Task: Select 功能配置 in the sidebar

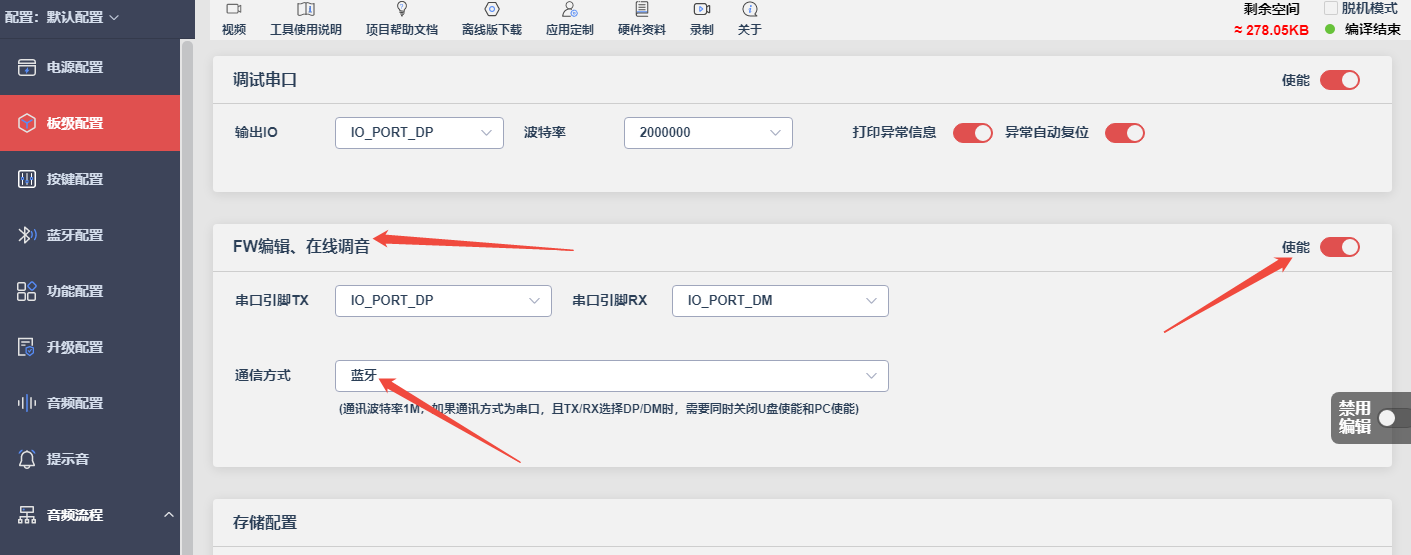Action: (x=90, y=291)
